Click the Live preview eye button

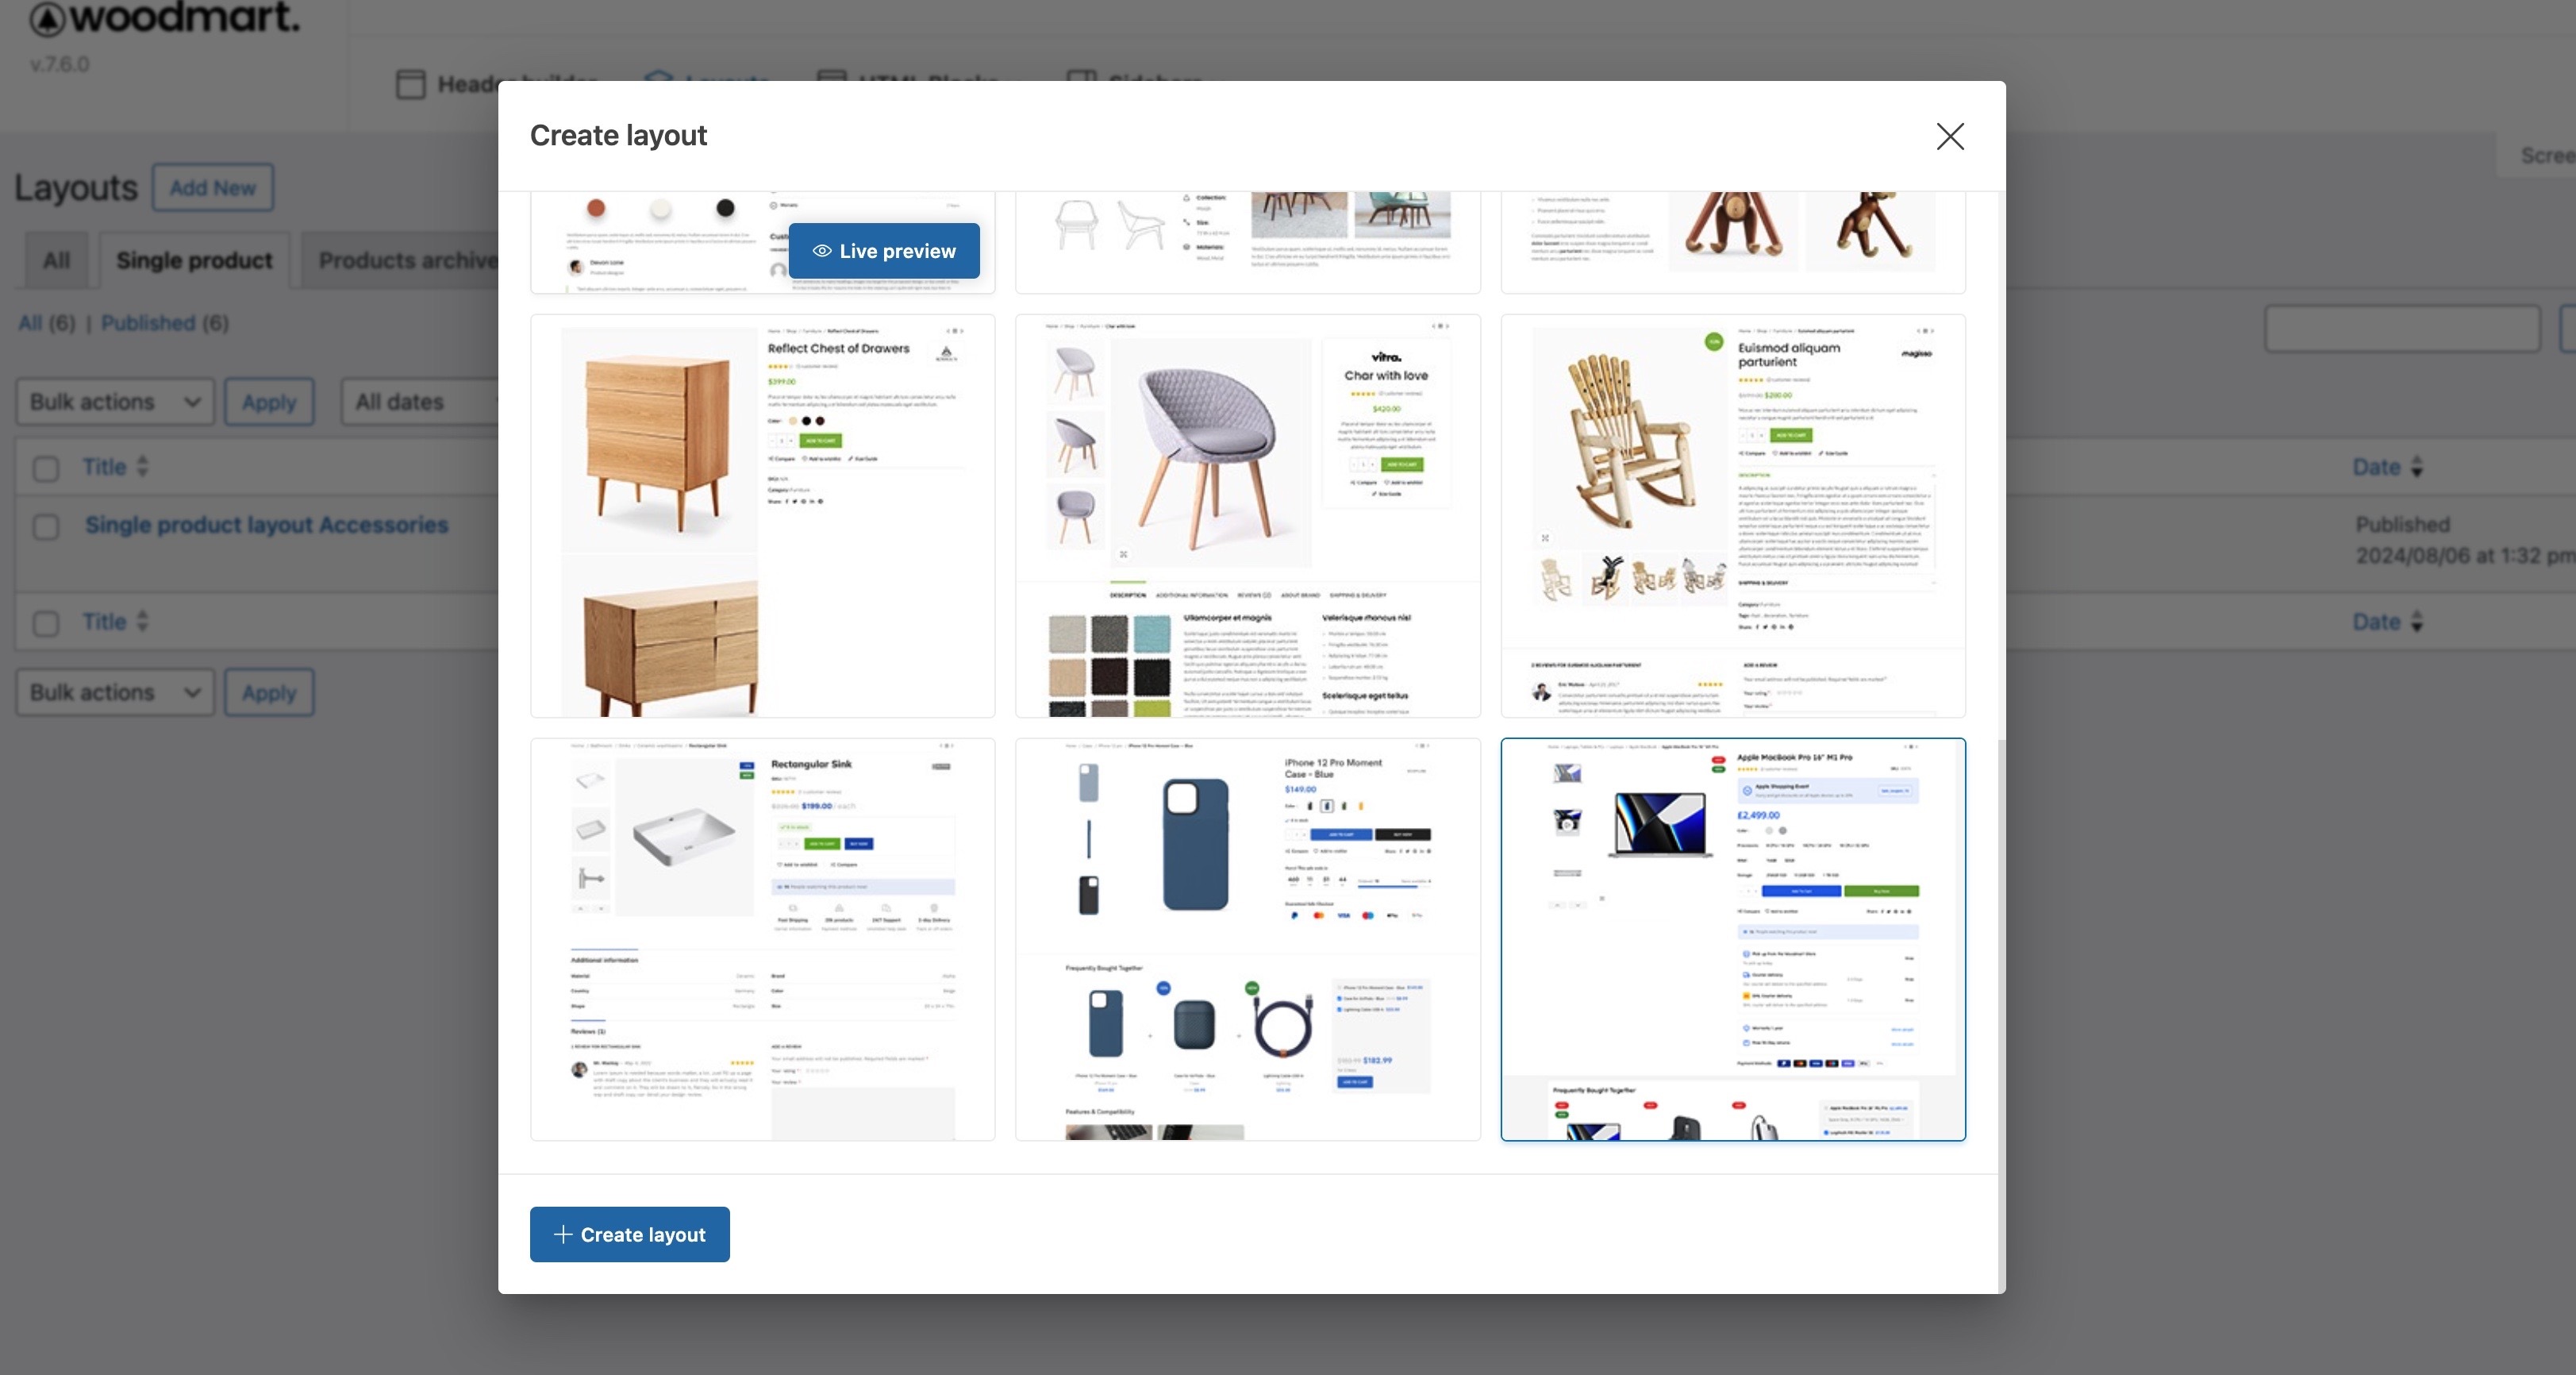click(x=883, y=251)
